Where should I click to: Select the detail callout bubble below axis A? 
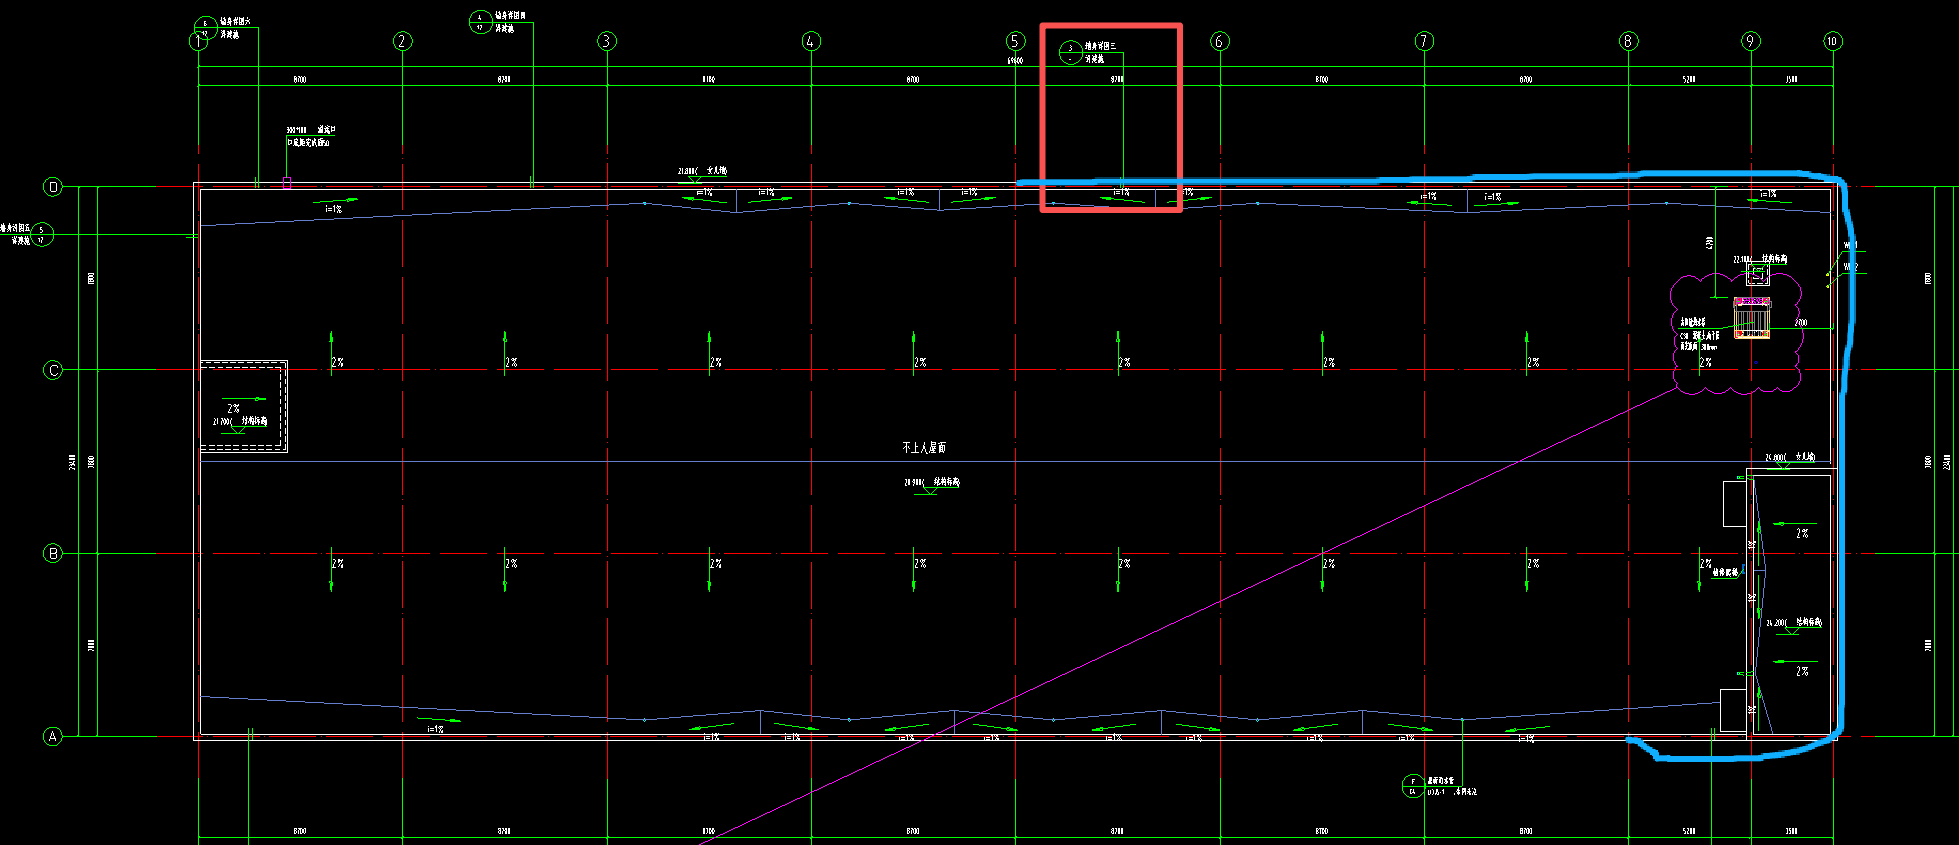(1412, 786)
